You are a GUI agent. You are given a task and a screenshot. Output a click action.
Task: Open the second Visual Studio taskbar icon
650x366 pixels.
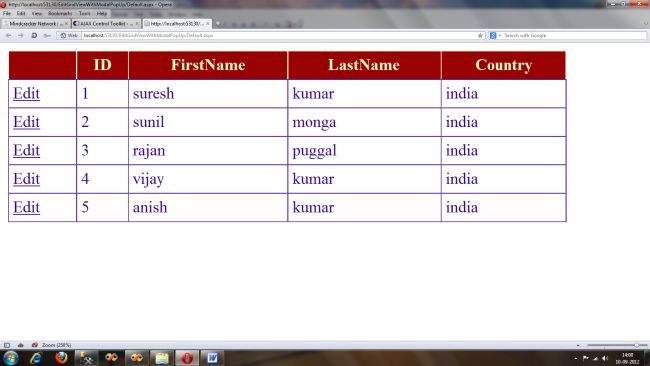click(x=136, y=358)
